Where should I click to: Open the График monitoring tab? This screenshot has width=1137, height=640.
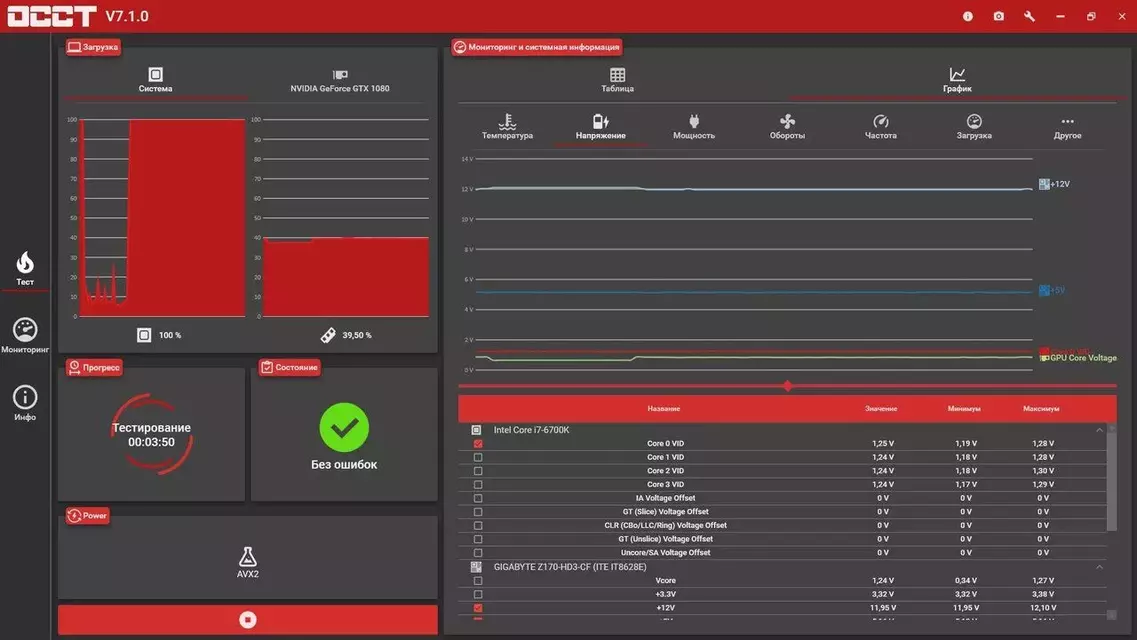click(957, 80)
